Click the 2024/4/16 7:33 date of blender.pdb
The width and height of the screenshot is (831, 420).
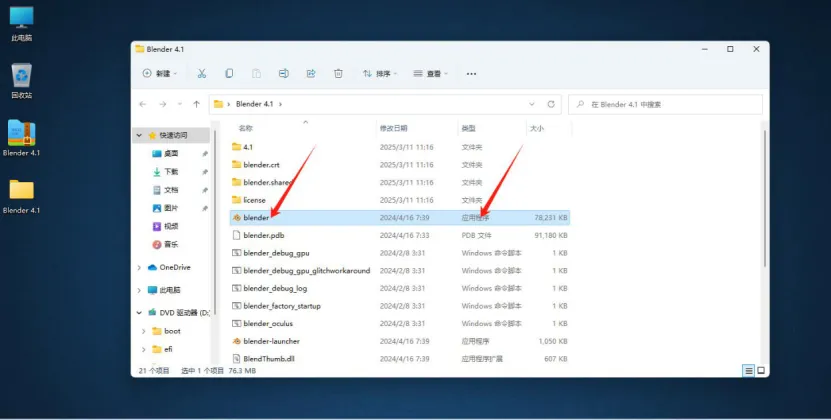click(x=404, y=235)
